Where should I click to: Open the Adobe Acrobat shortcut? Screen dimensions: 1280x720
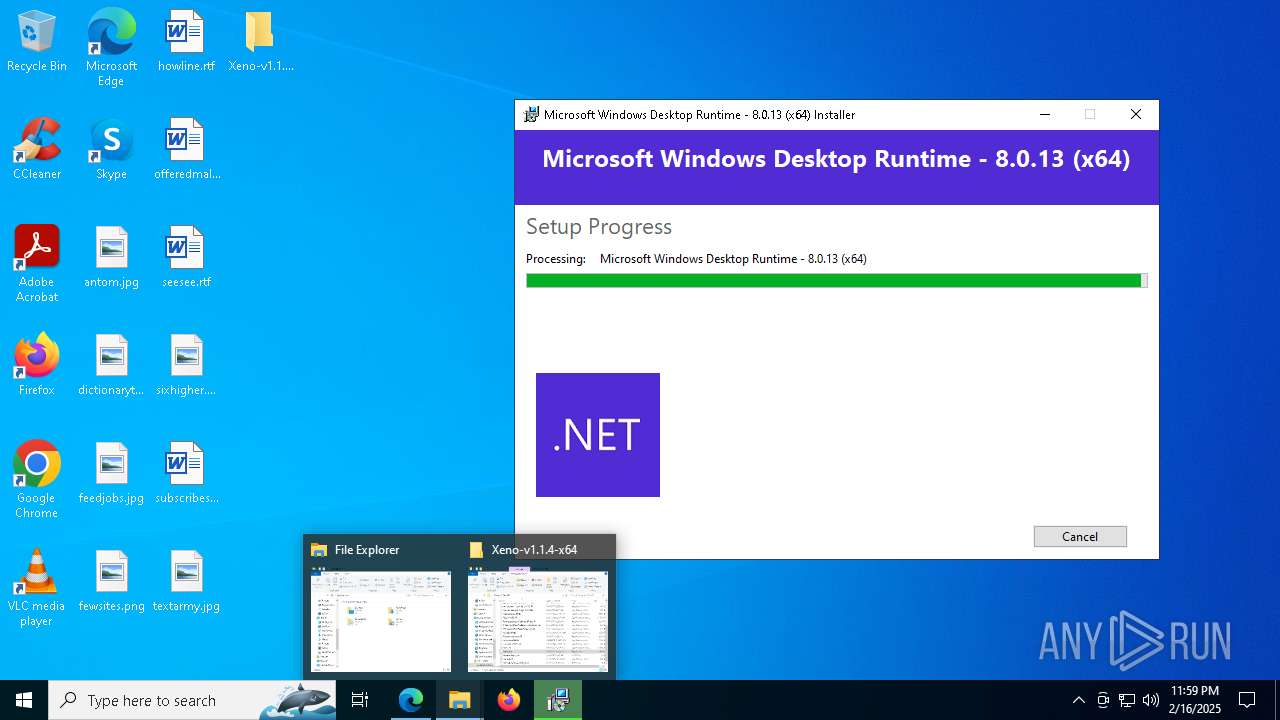click(37, 264)
